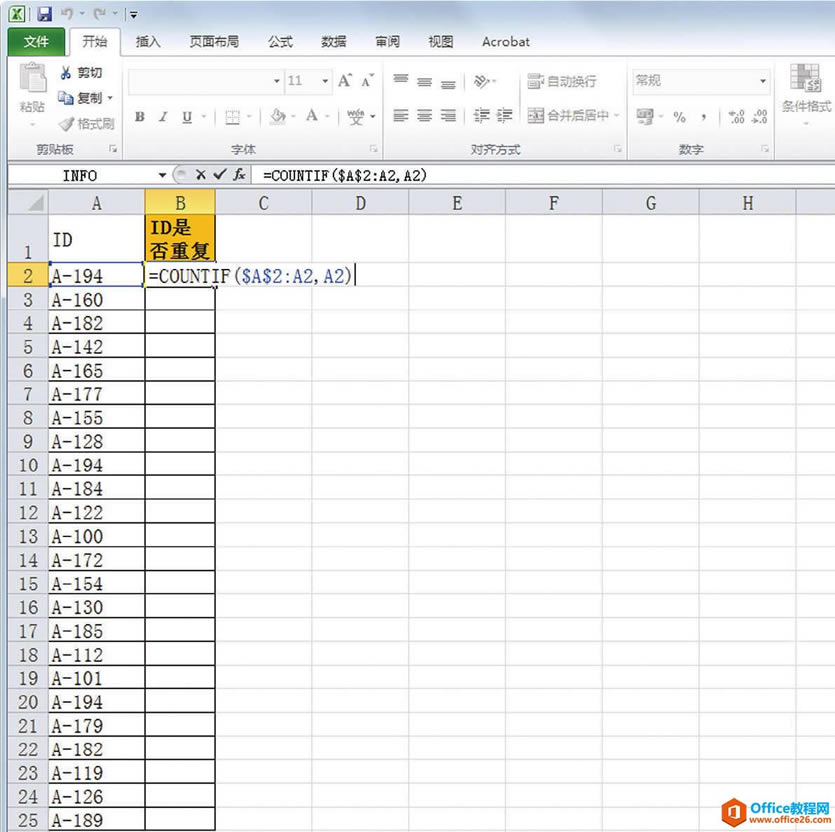Click the Save icon in quick access toolbar

45,14
